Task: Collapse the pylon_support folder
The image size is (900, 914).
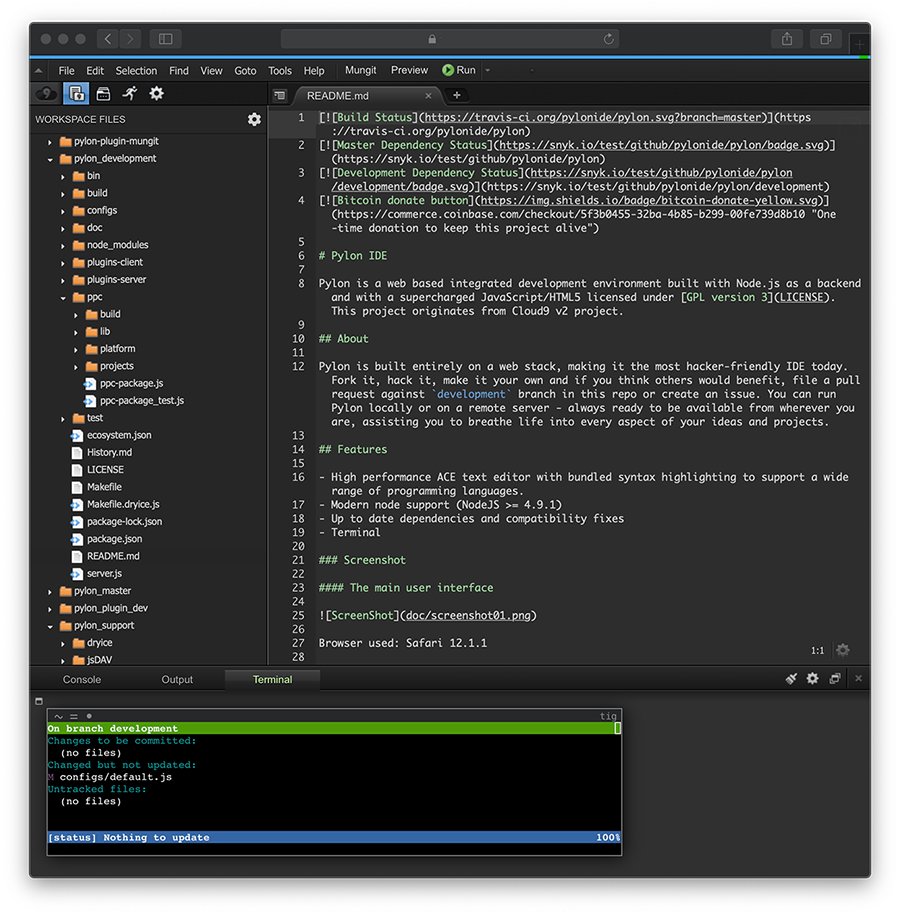Action: 50,627
